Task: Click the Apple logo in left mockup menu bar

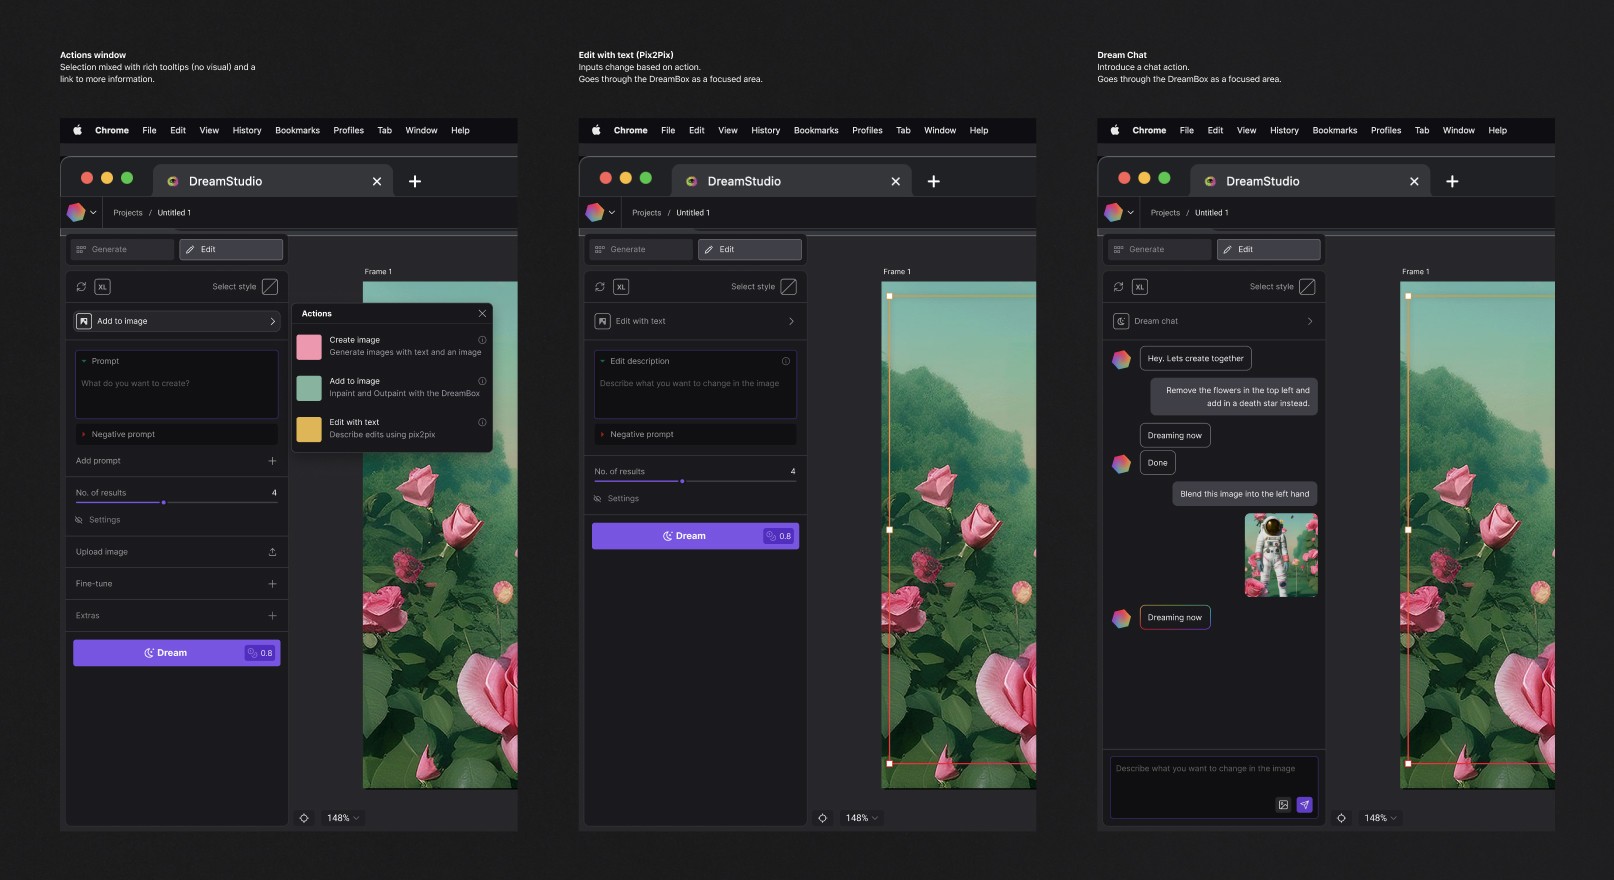Action: (77, 130)
